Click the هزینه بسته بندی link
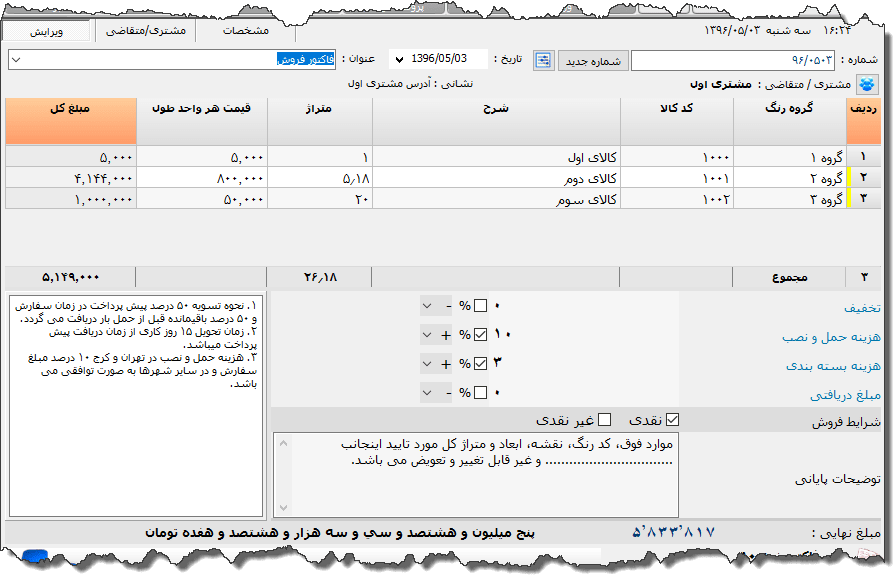 pyautogui.click(x=833, y=365)
